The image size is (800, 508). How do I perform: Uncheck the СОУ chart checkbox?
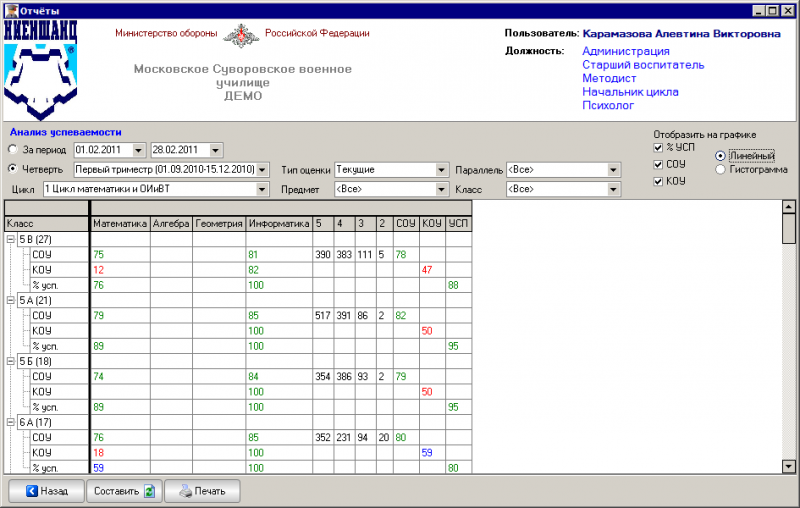click(658, 164)
